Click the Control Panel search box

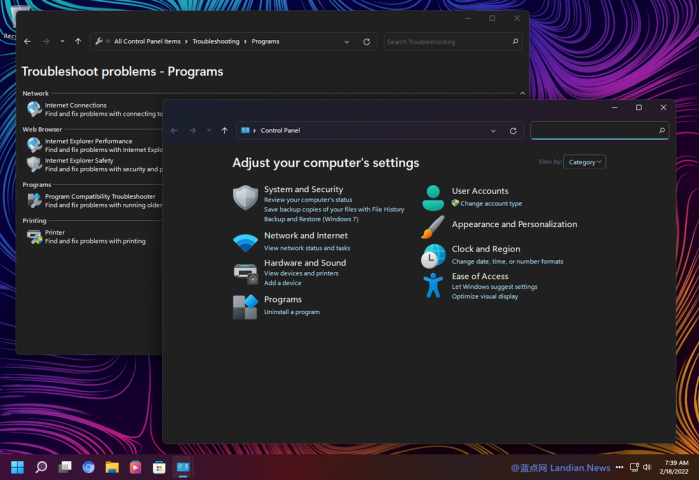tap(594, 130)
